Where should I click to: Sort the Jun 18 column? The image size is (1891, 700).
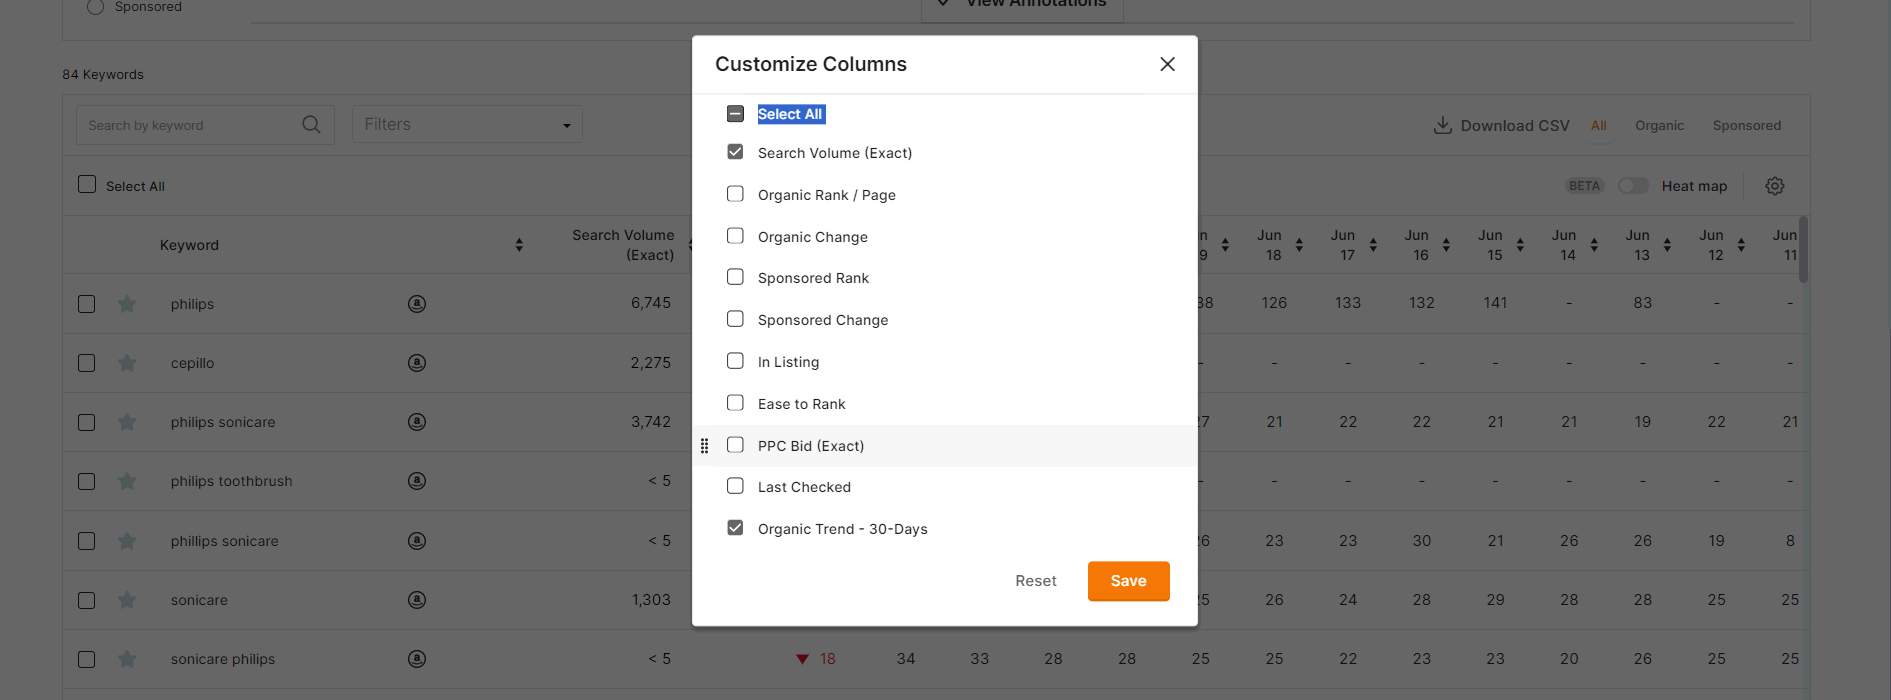point(1299,245)
